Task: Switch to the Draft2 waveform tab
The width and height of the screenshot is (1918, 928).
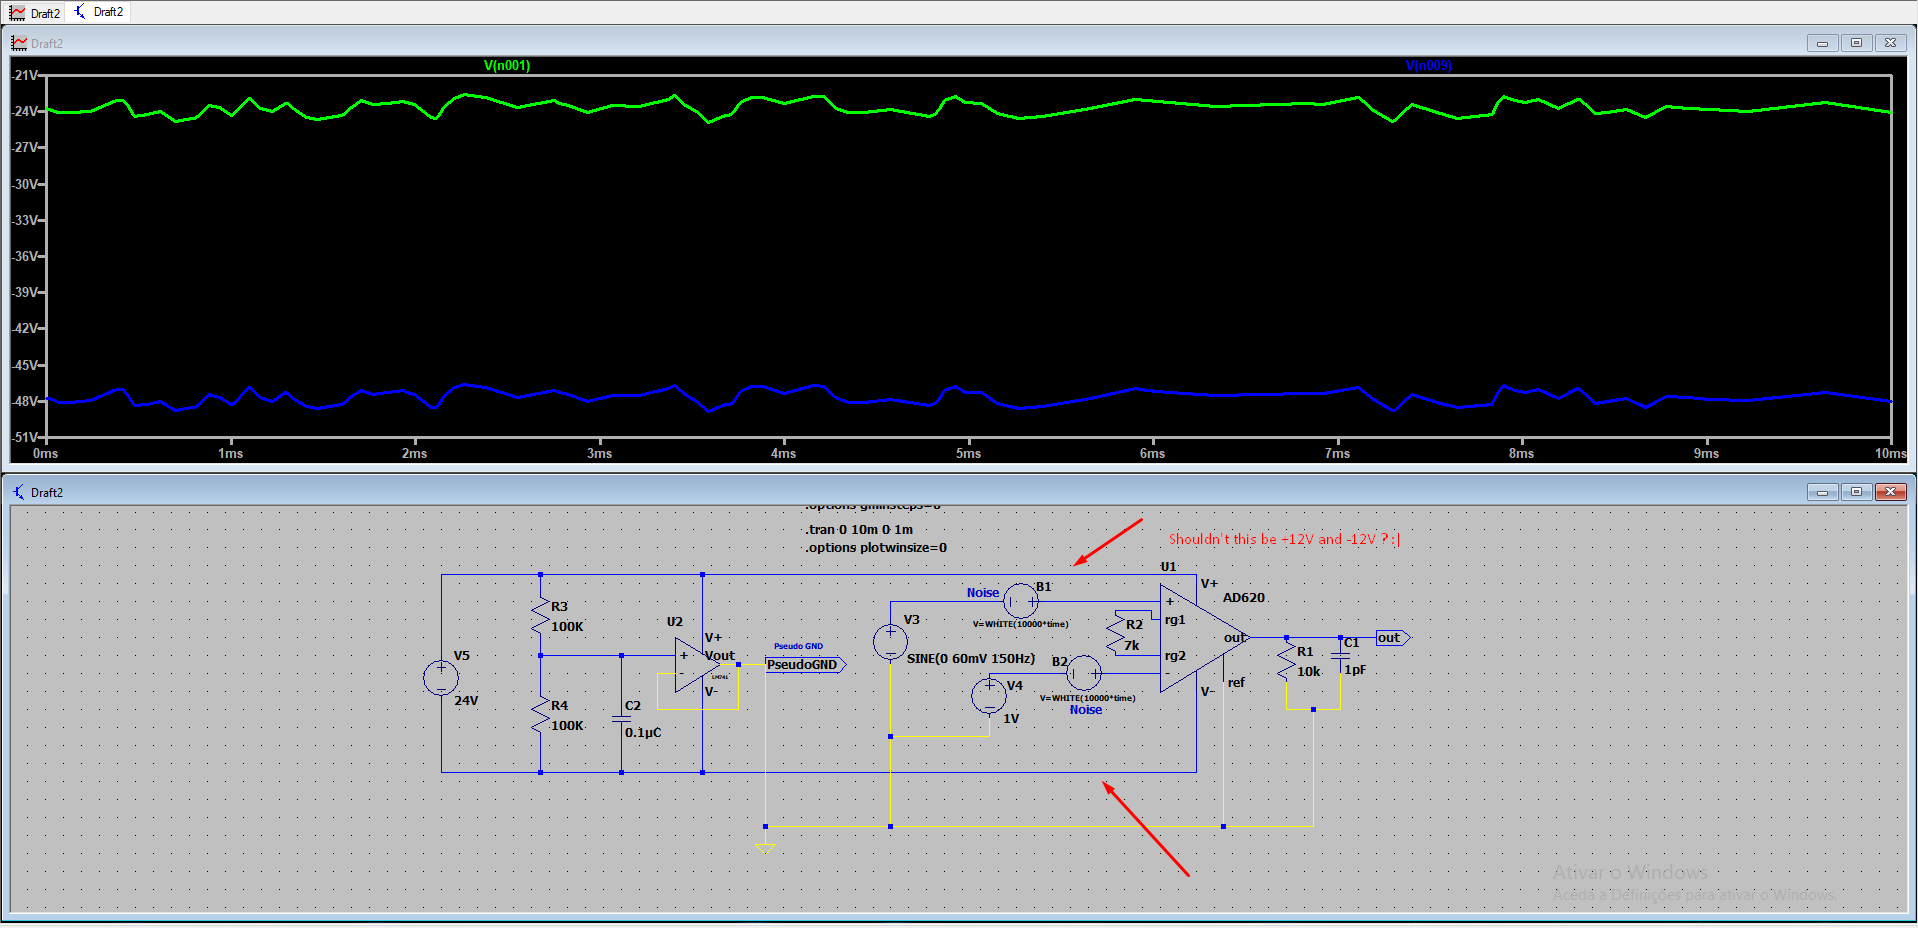Action: click(36, 13)
